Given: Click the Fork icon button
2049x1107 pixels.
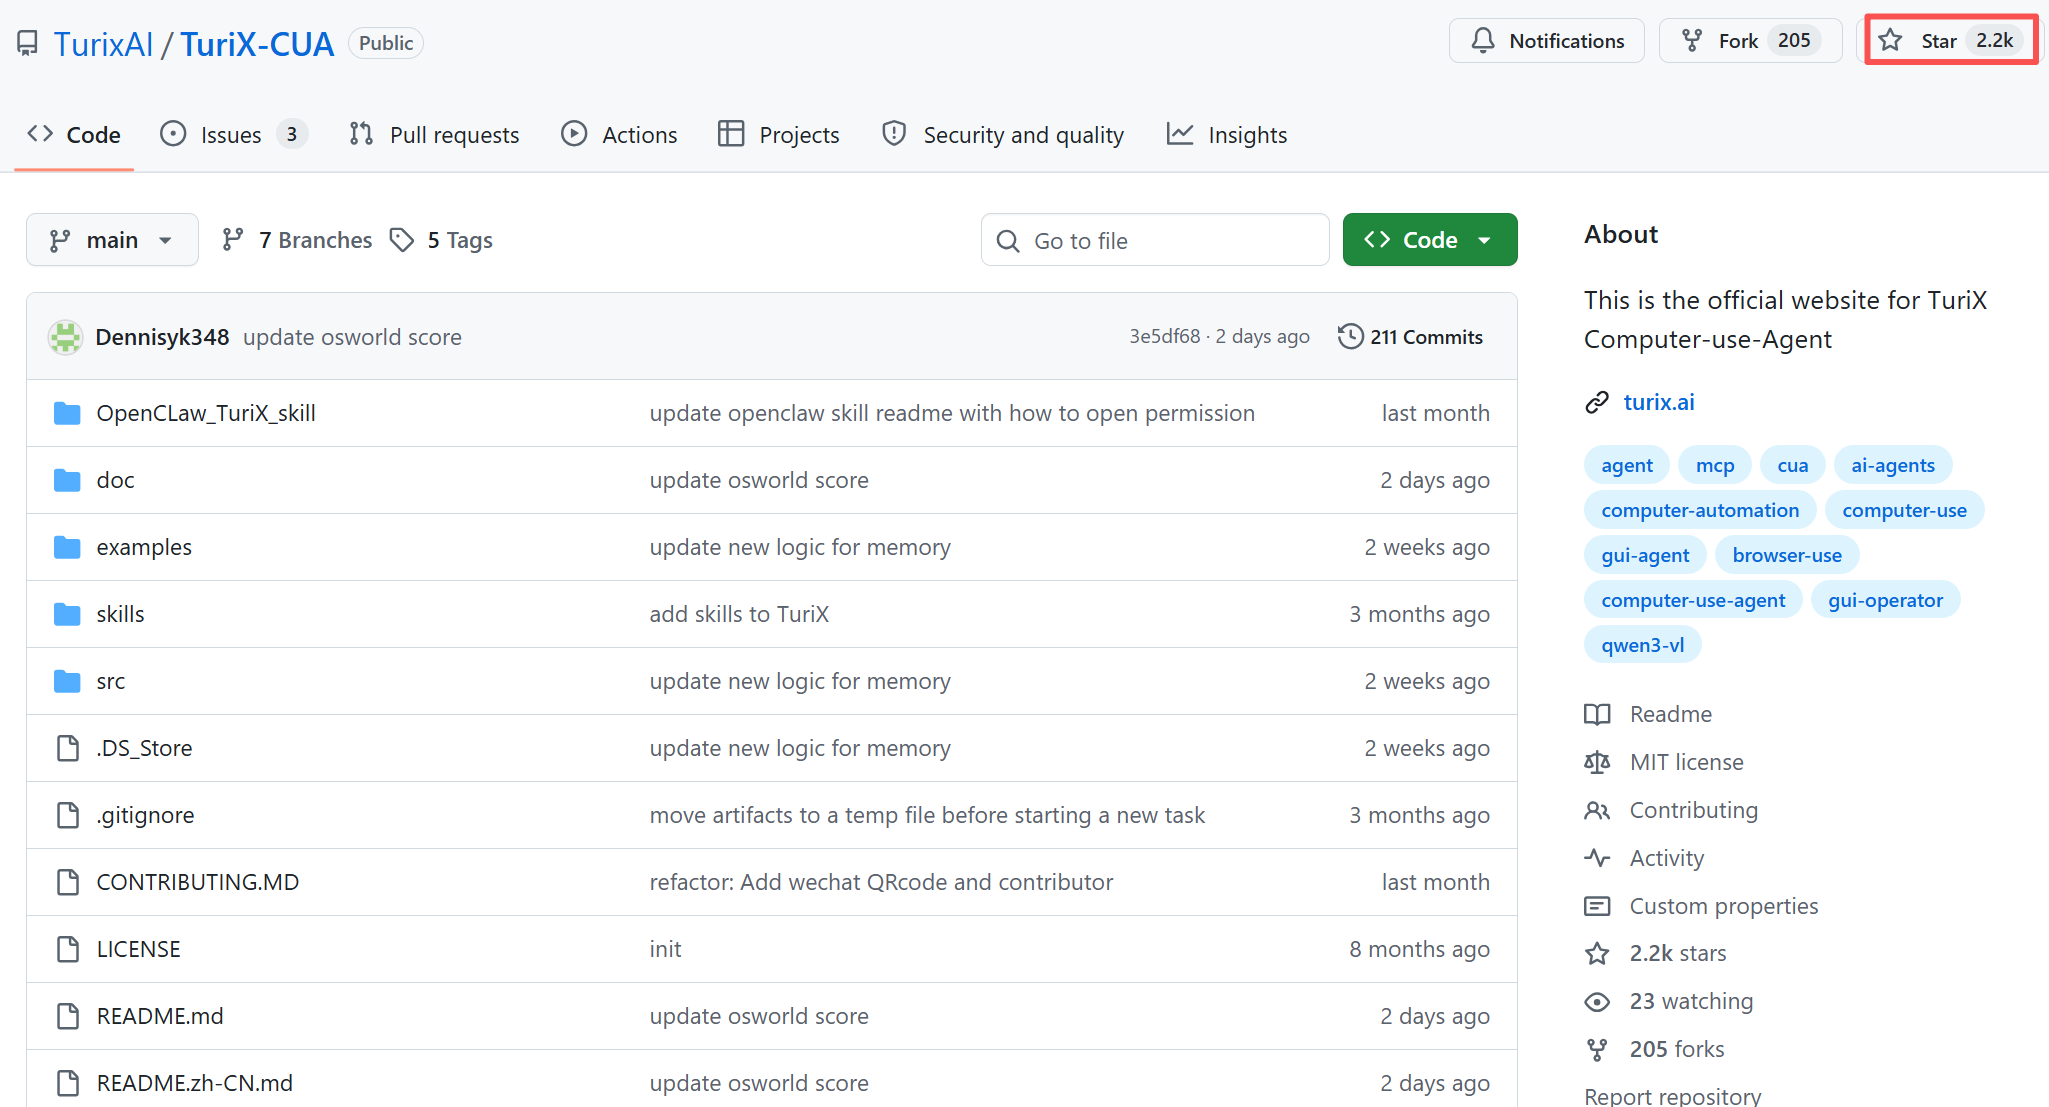Looking at the screenshot, I should click(1692, 41).
